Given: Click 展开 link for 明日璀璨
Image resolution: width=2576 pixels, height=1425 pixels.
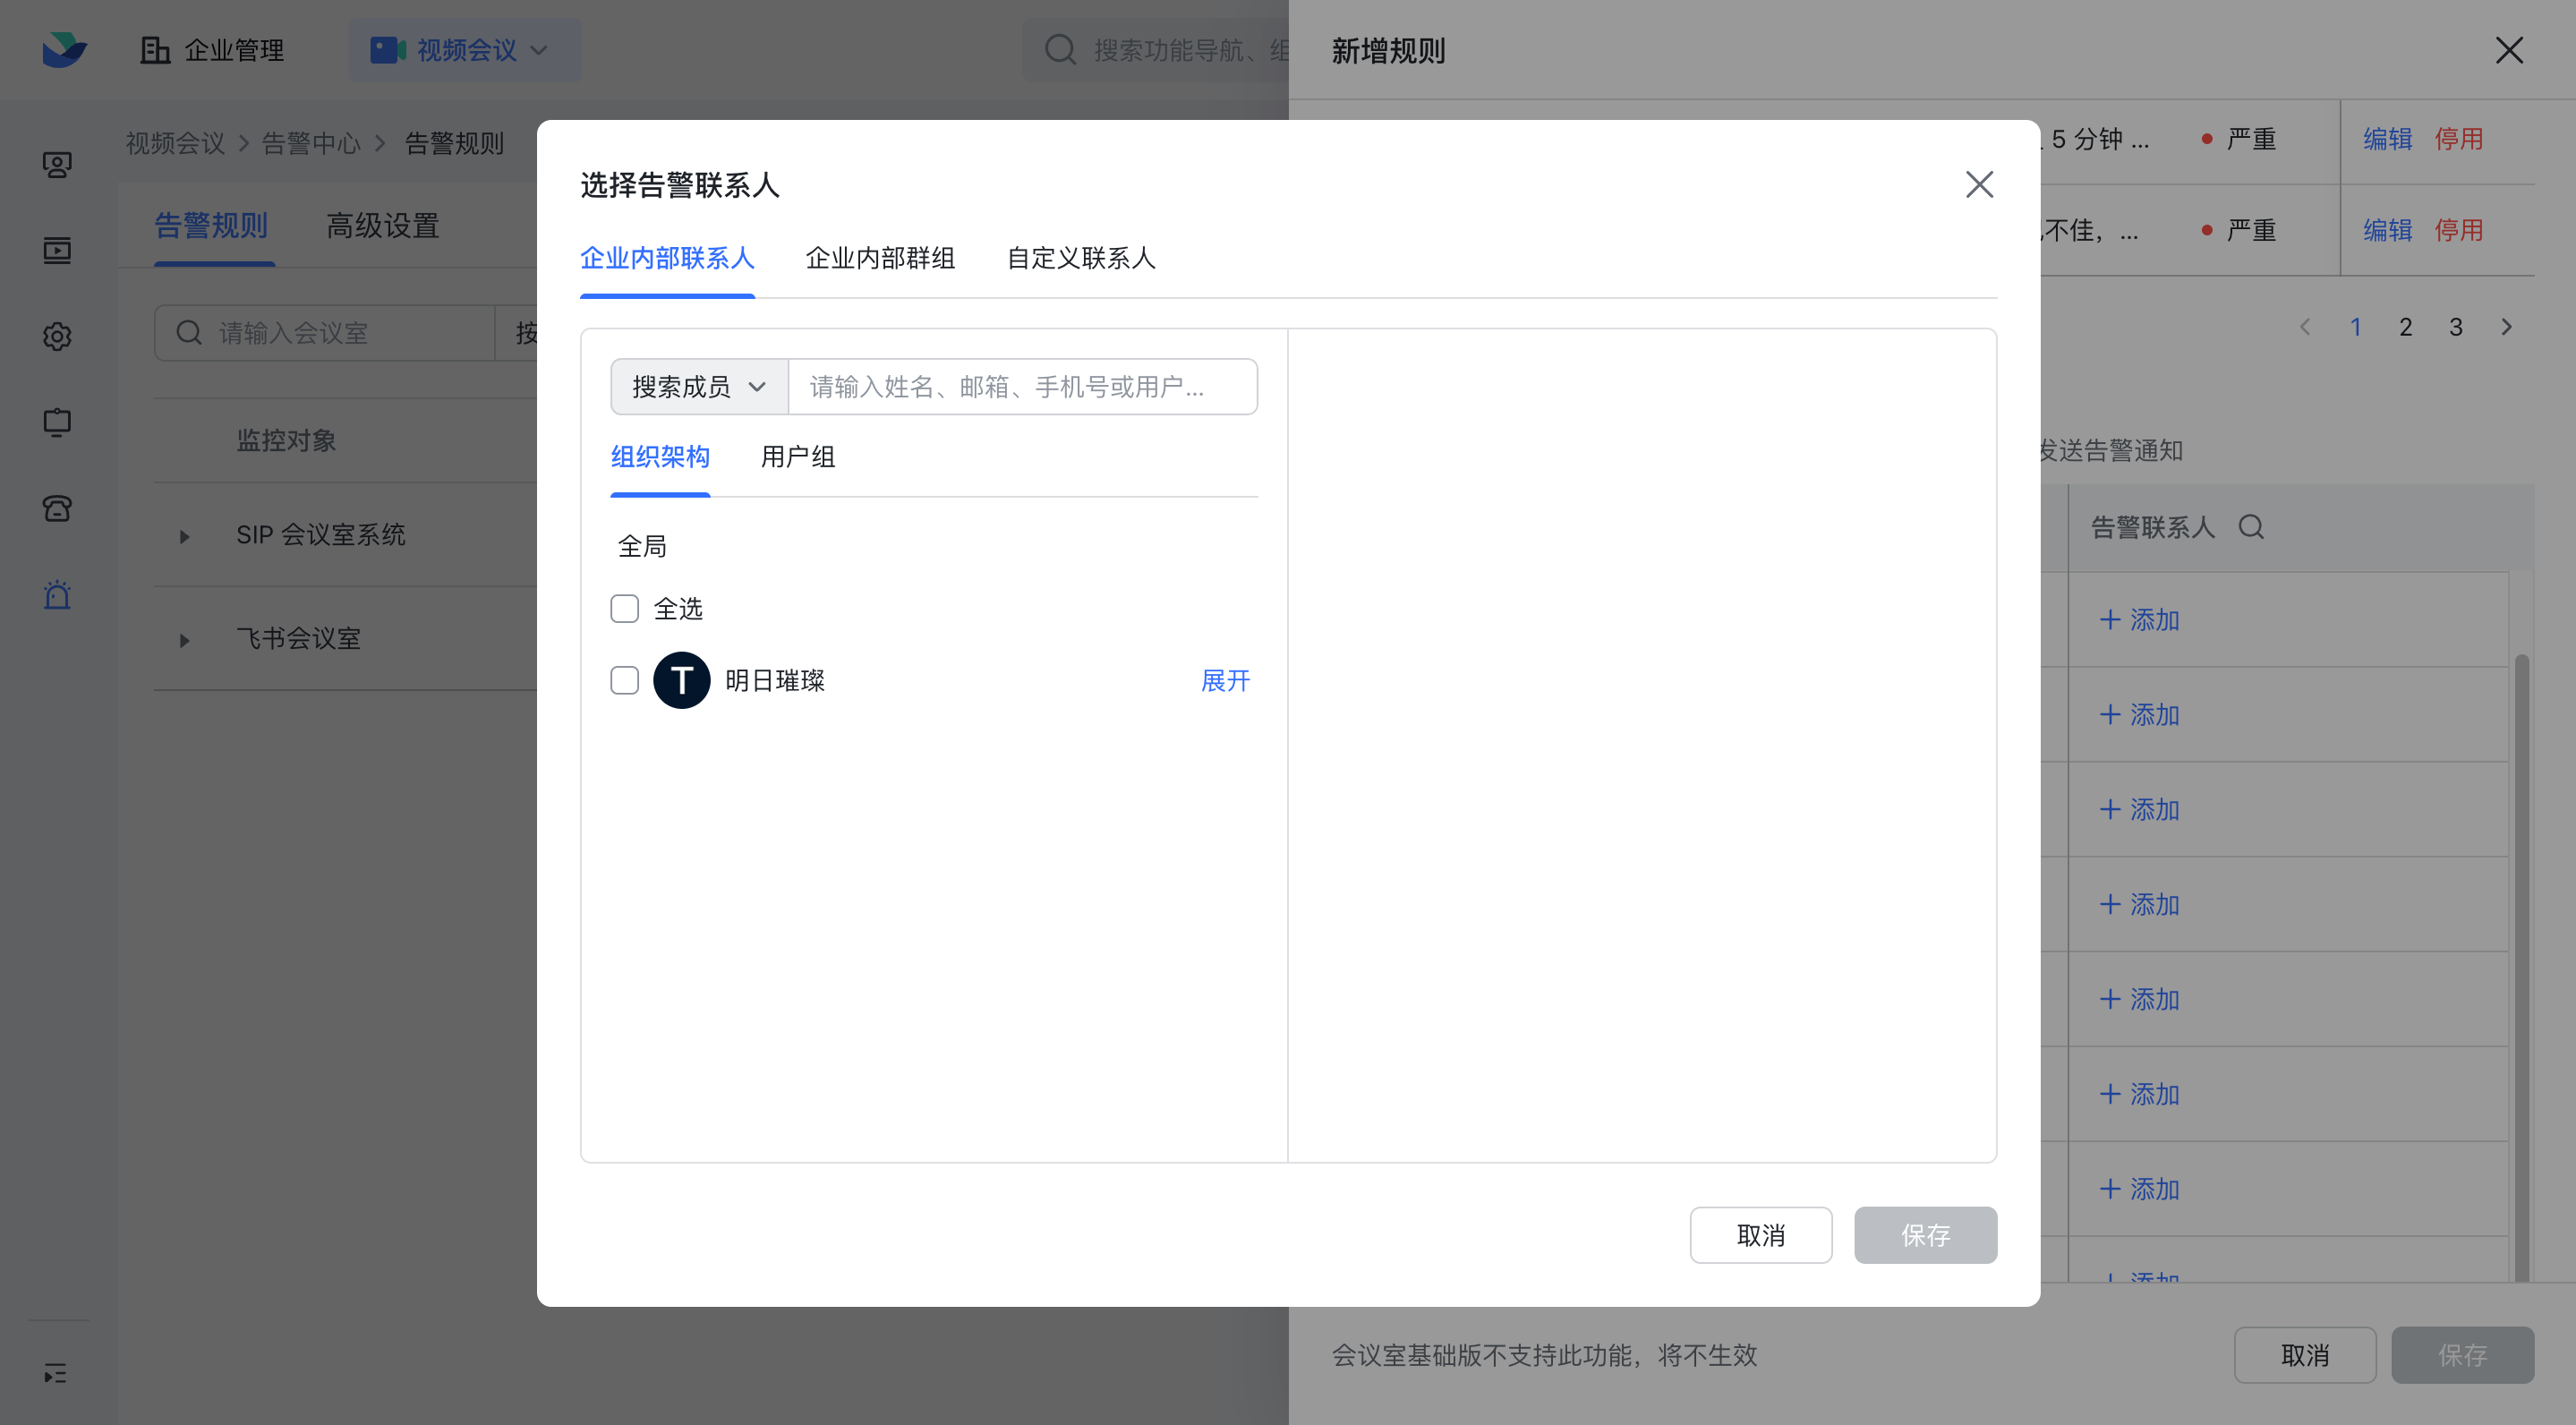Looking at the screenshot, I should (x=1225, y=681).
